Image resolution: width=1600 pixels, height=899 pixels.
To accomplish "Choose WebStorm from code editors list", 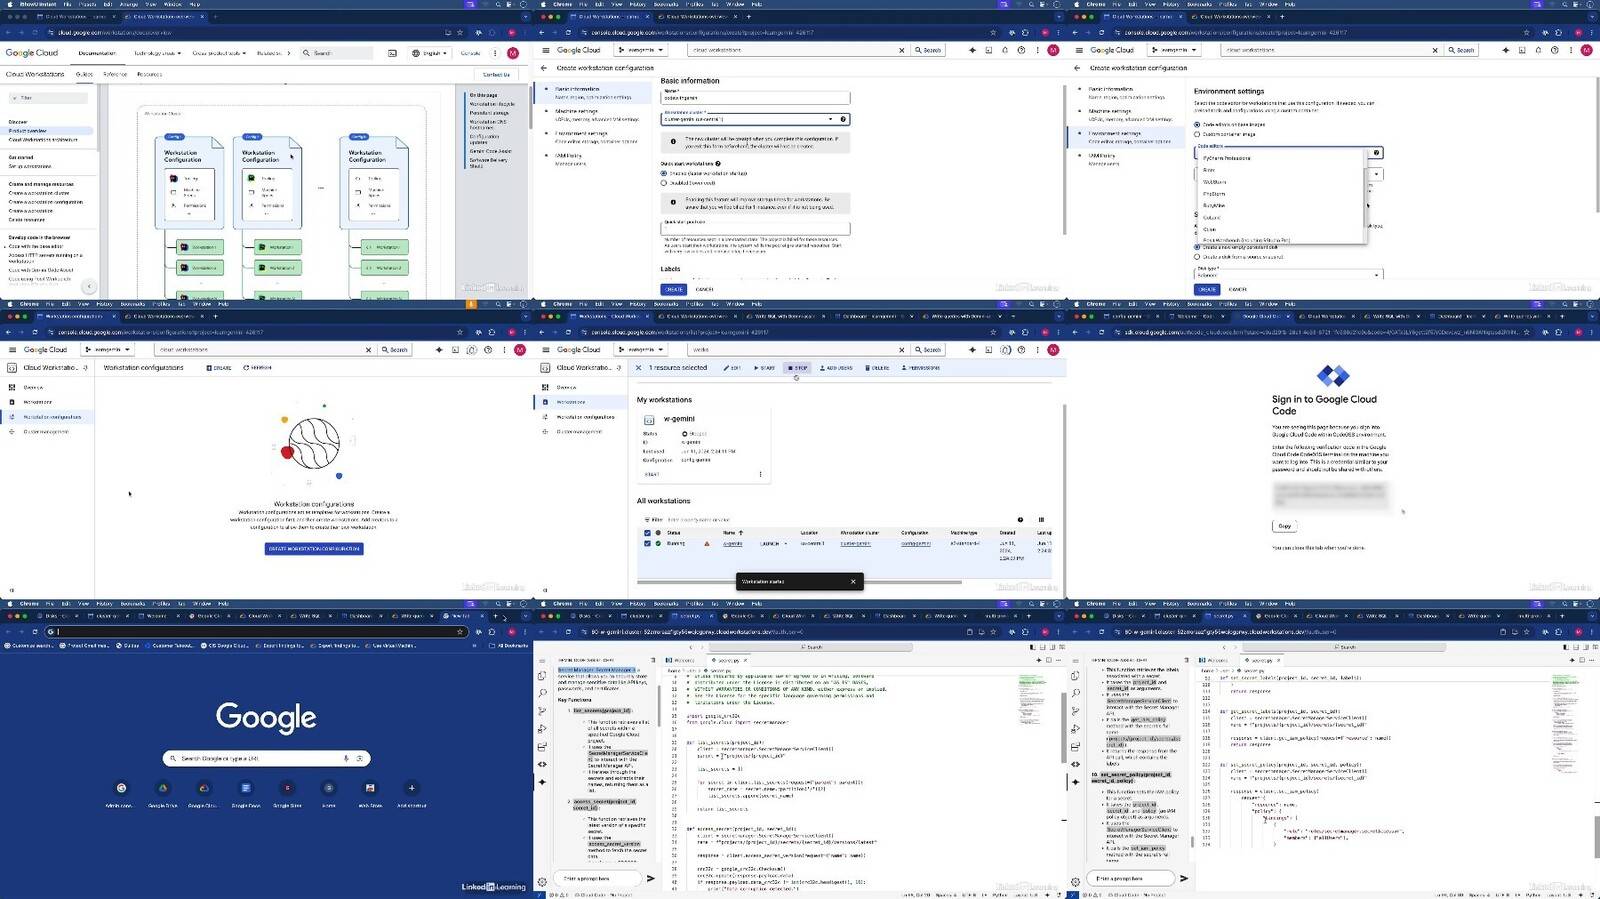I will (x=1214, y=182).
